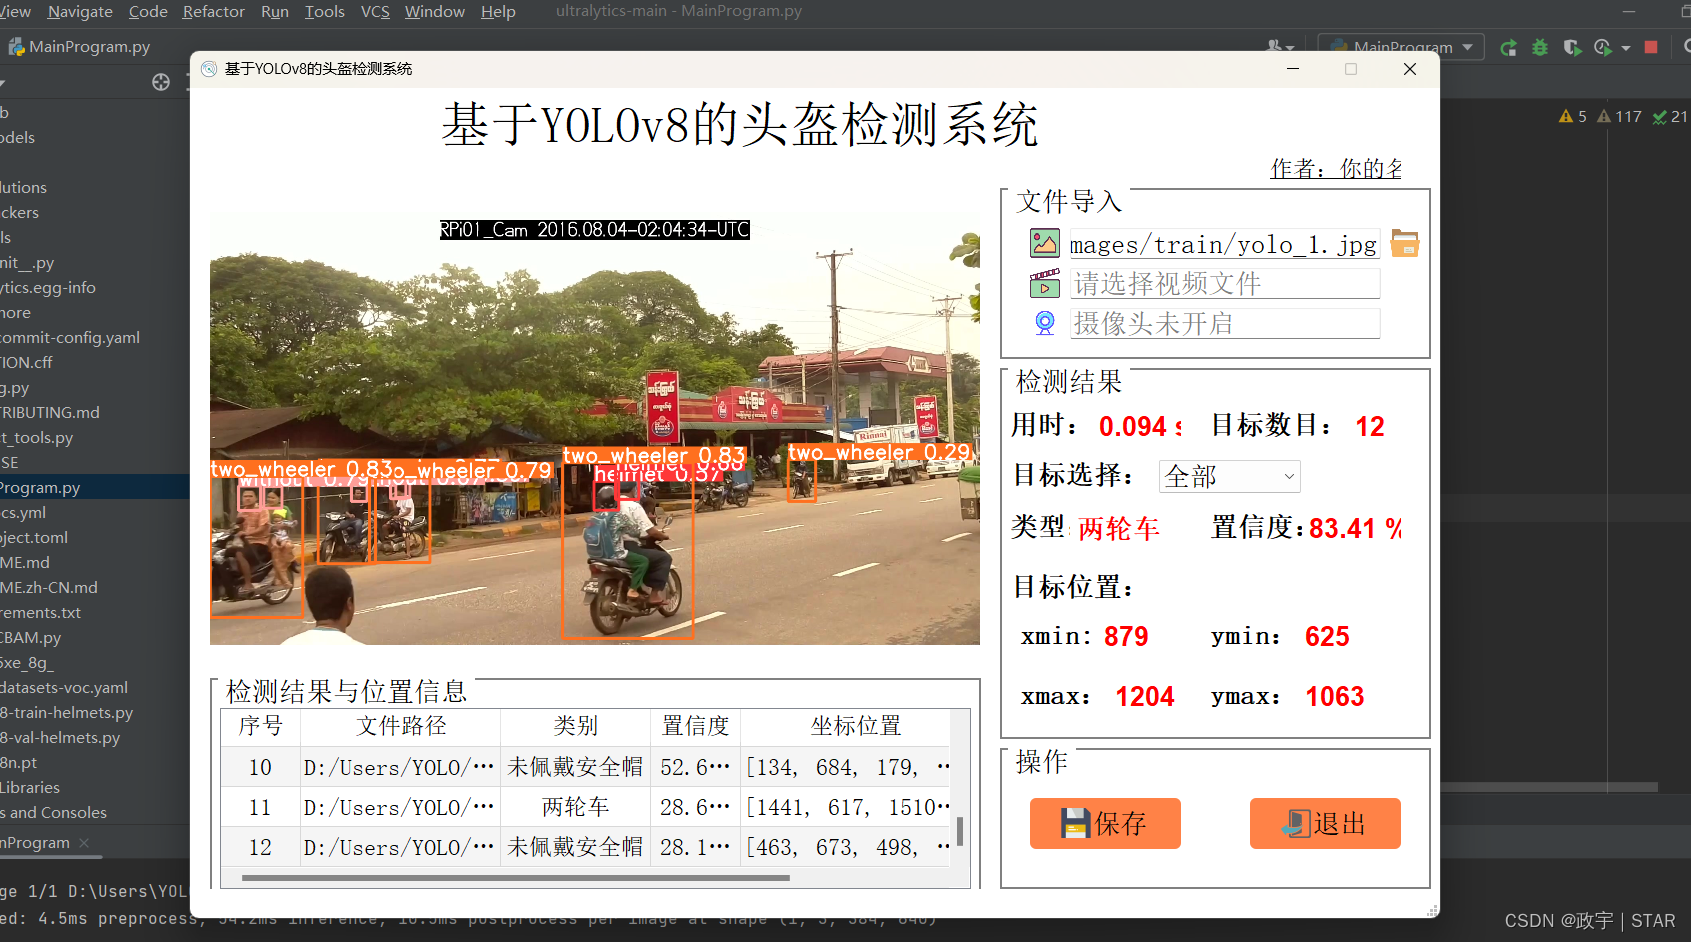The height and width of the screenshot is (942, 1691).
Task: Select RIBUTING.md in project tree
Action: (50, 412)
